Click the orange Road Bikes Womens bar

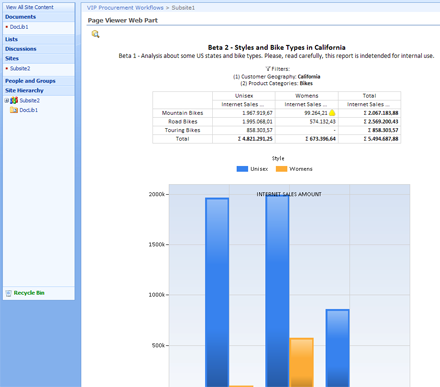[x=301, y=362]
